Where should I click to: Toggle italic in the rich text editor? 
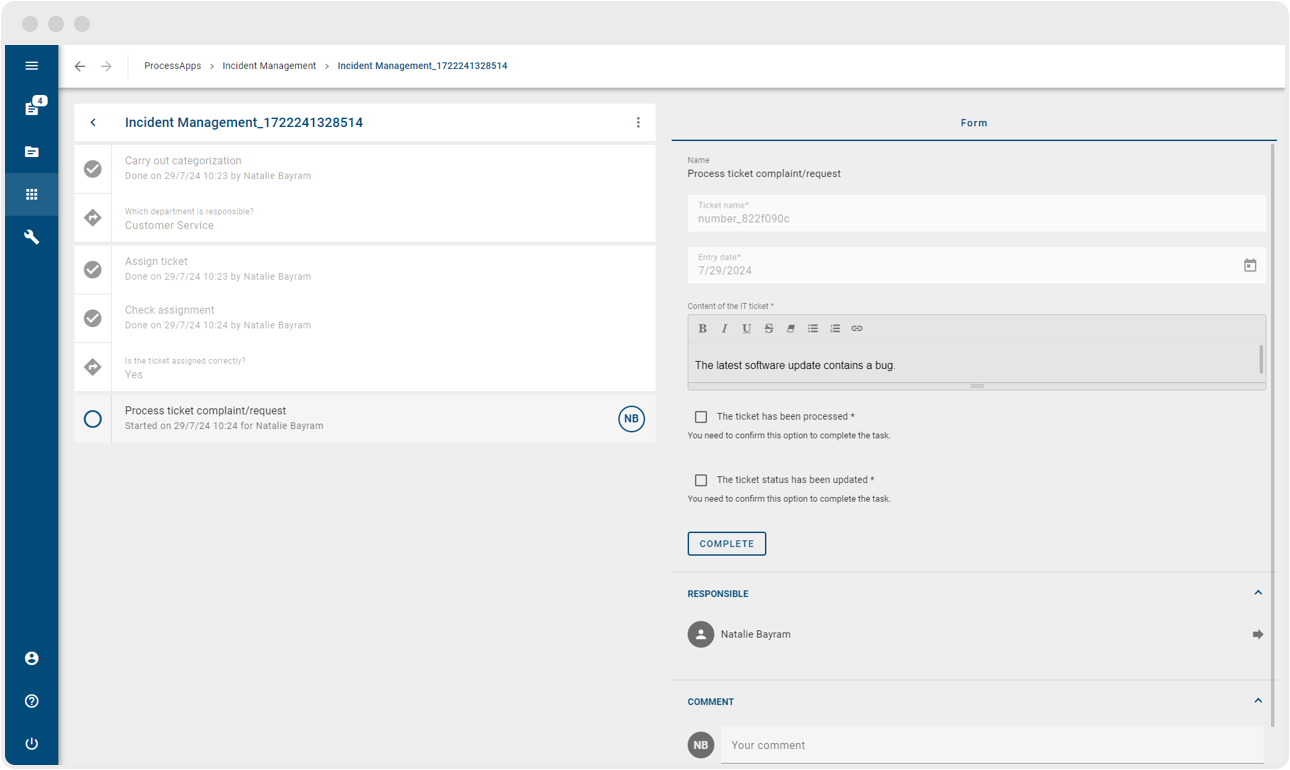coord(724,328)
